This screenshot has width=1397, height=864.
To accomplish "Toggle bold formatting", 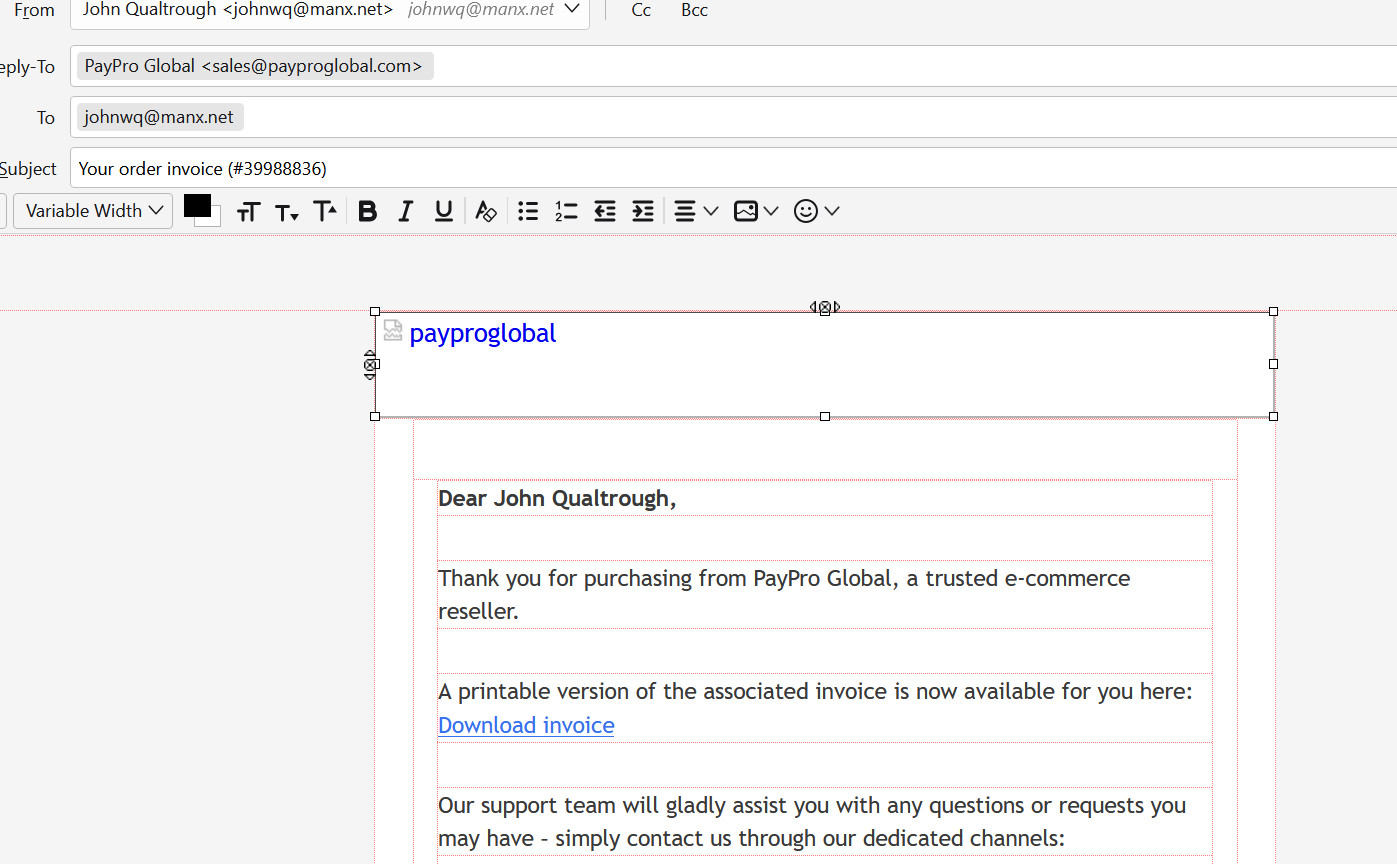I will coord(368,211).
